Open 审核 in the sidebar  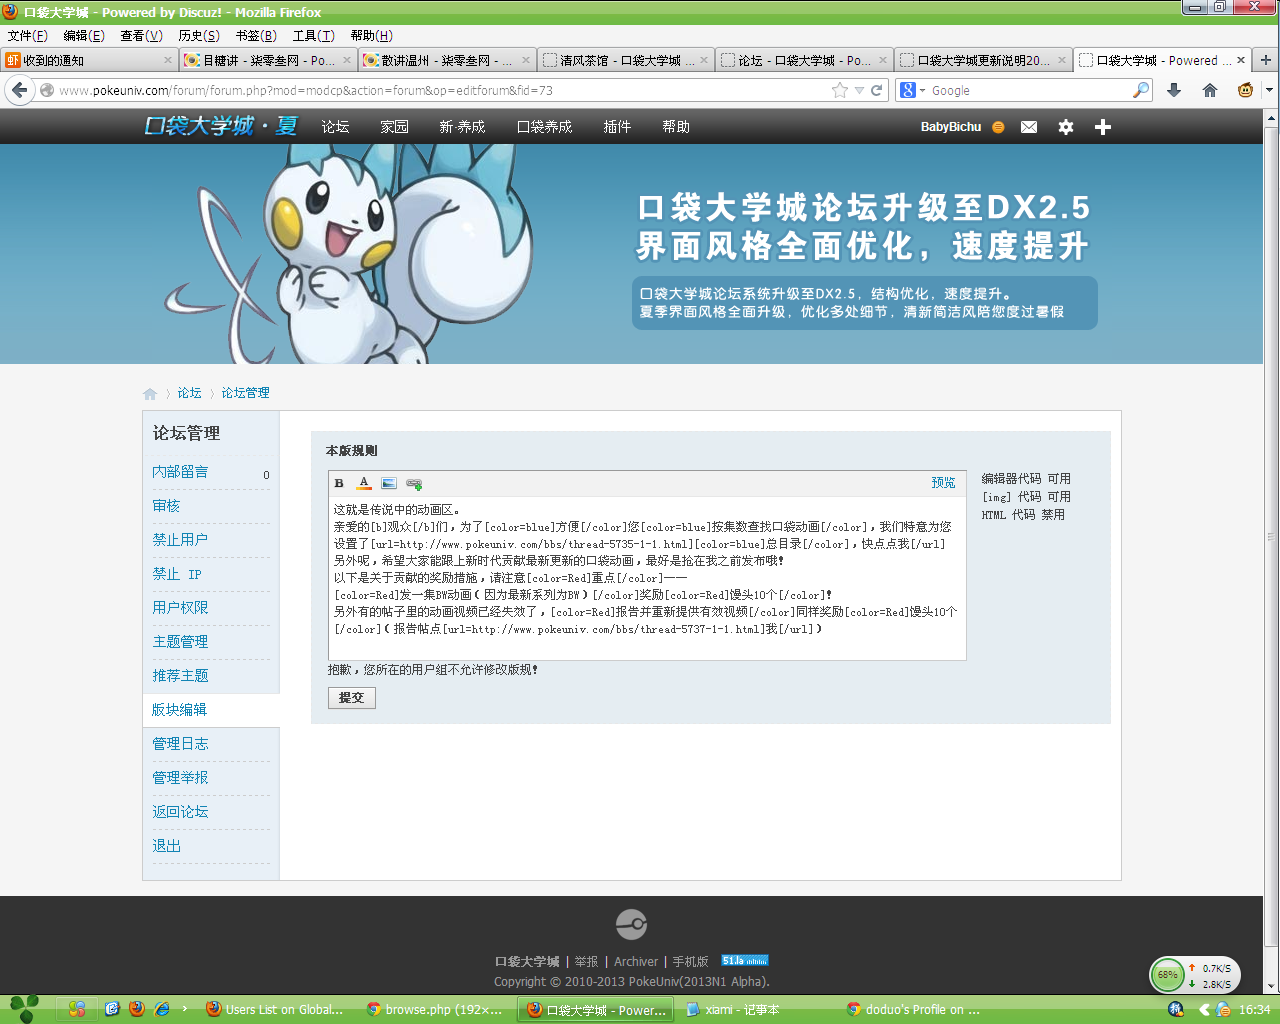[166, 506]
